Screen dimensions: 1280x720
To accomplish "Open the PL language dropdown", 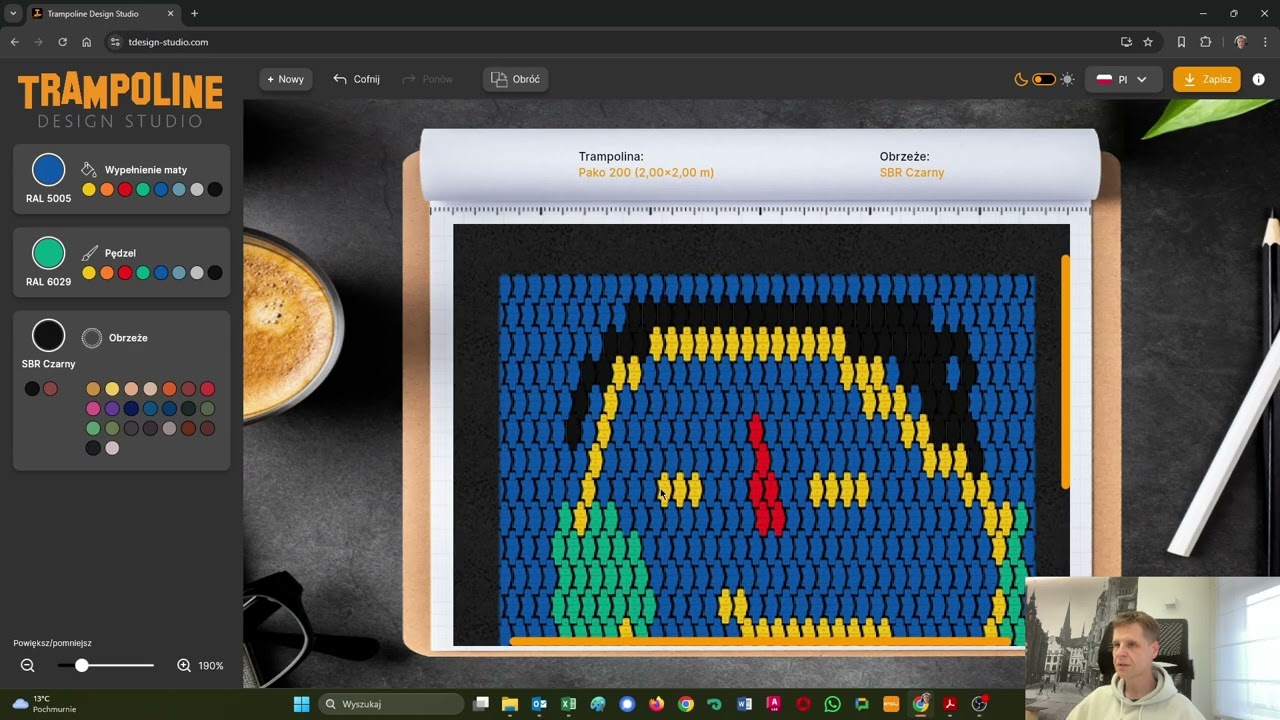I will click(x=1122, y=79).
